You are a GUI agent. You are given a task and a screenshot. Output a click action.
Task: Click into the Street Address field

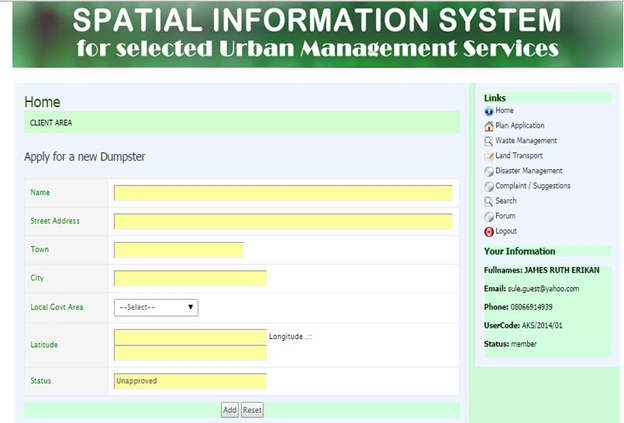coord(283,221)
